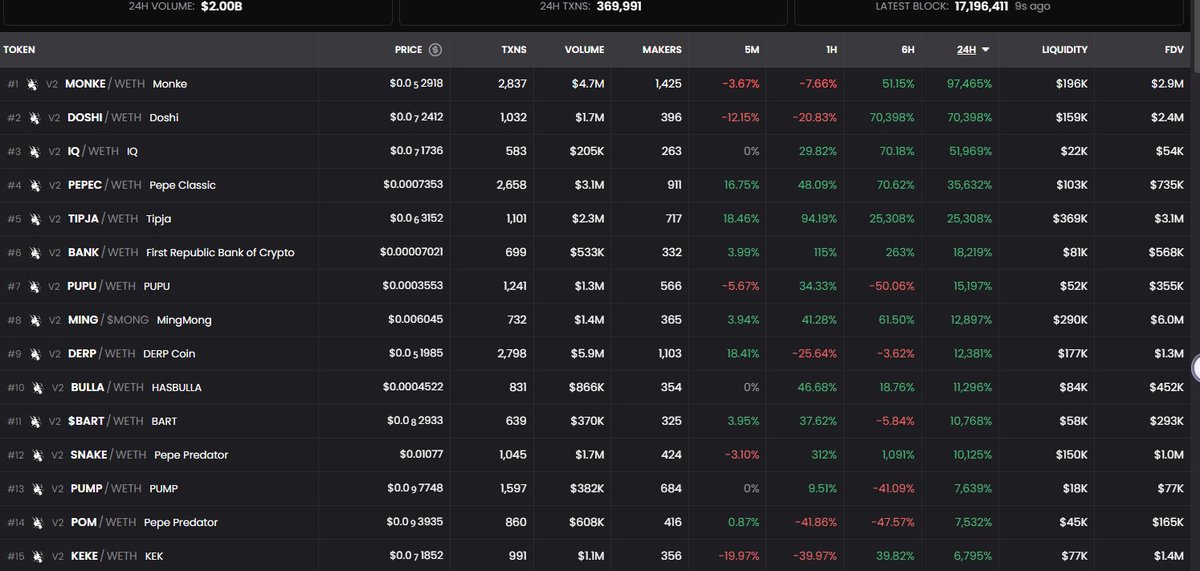Sort table by MAKERS column header
This screenshot has width=1200, height=571.
662,49
